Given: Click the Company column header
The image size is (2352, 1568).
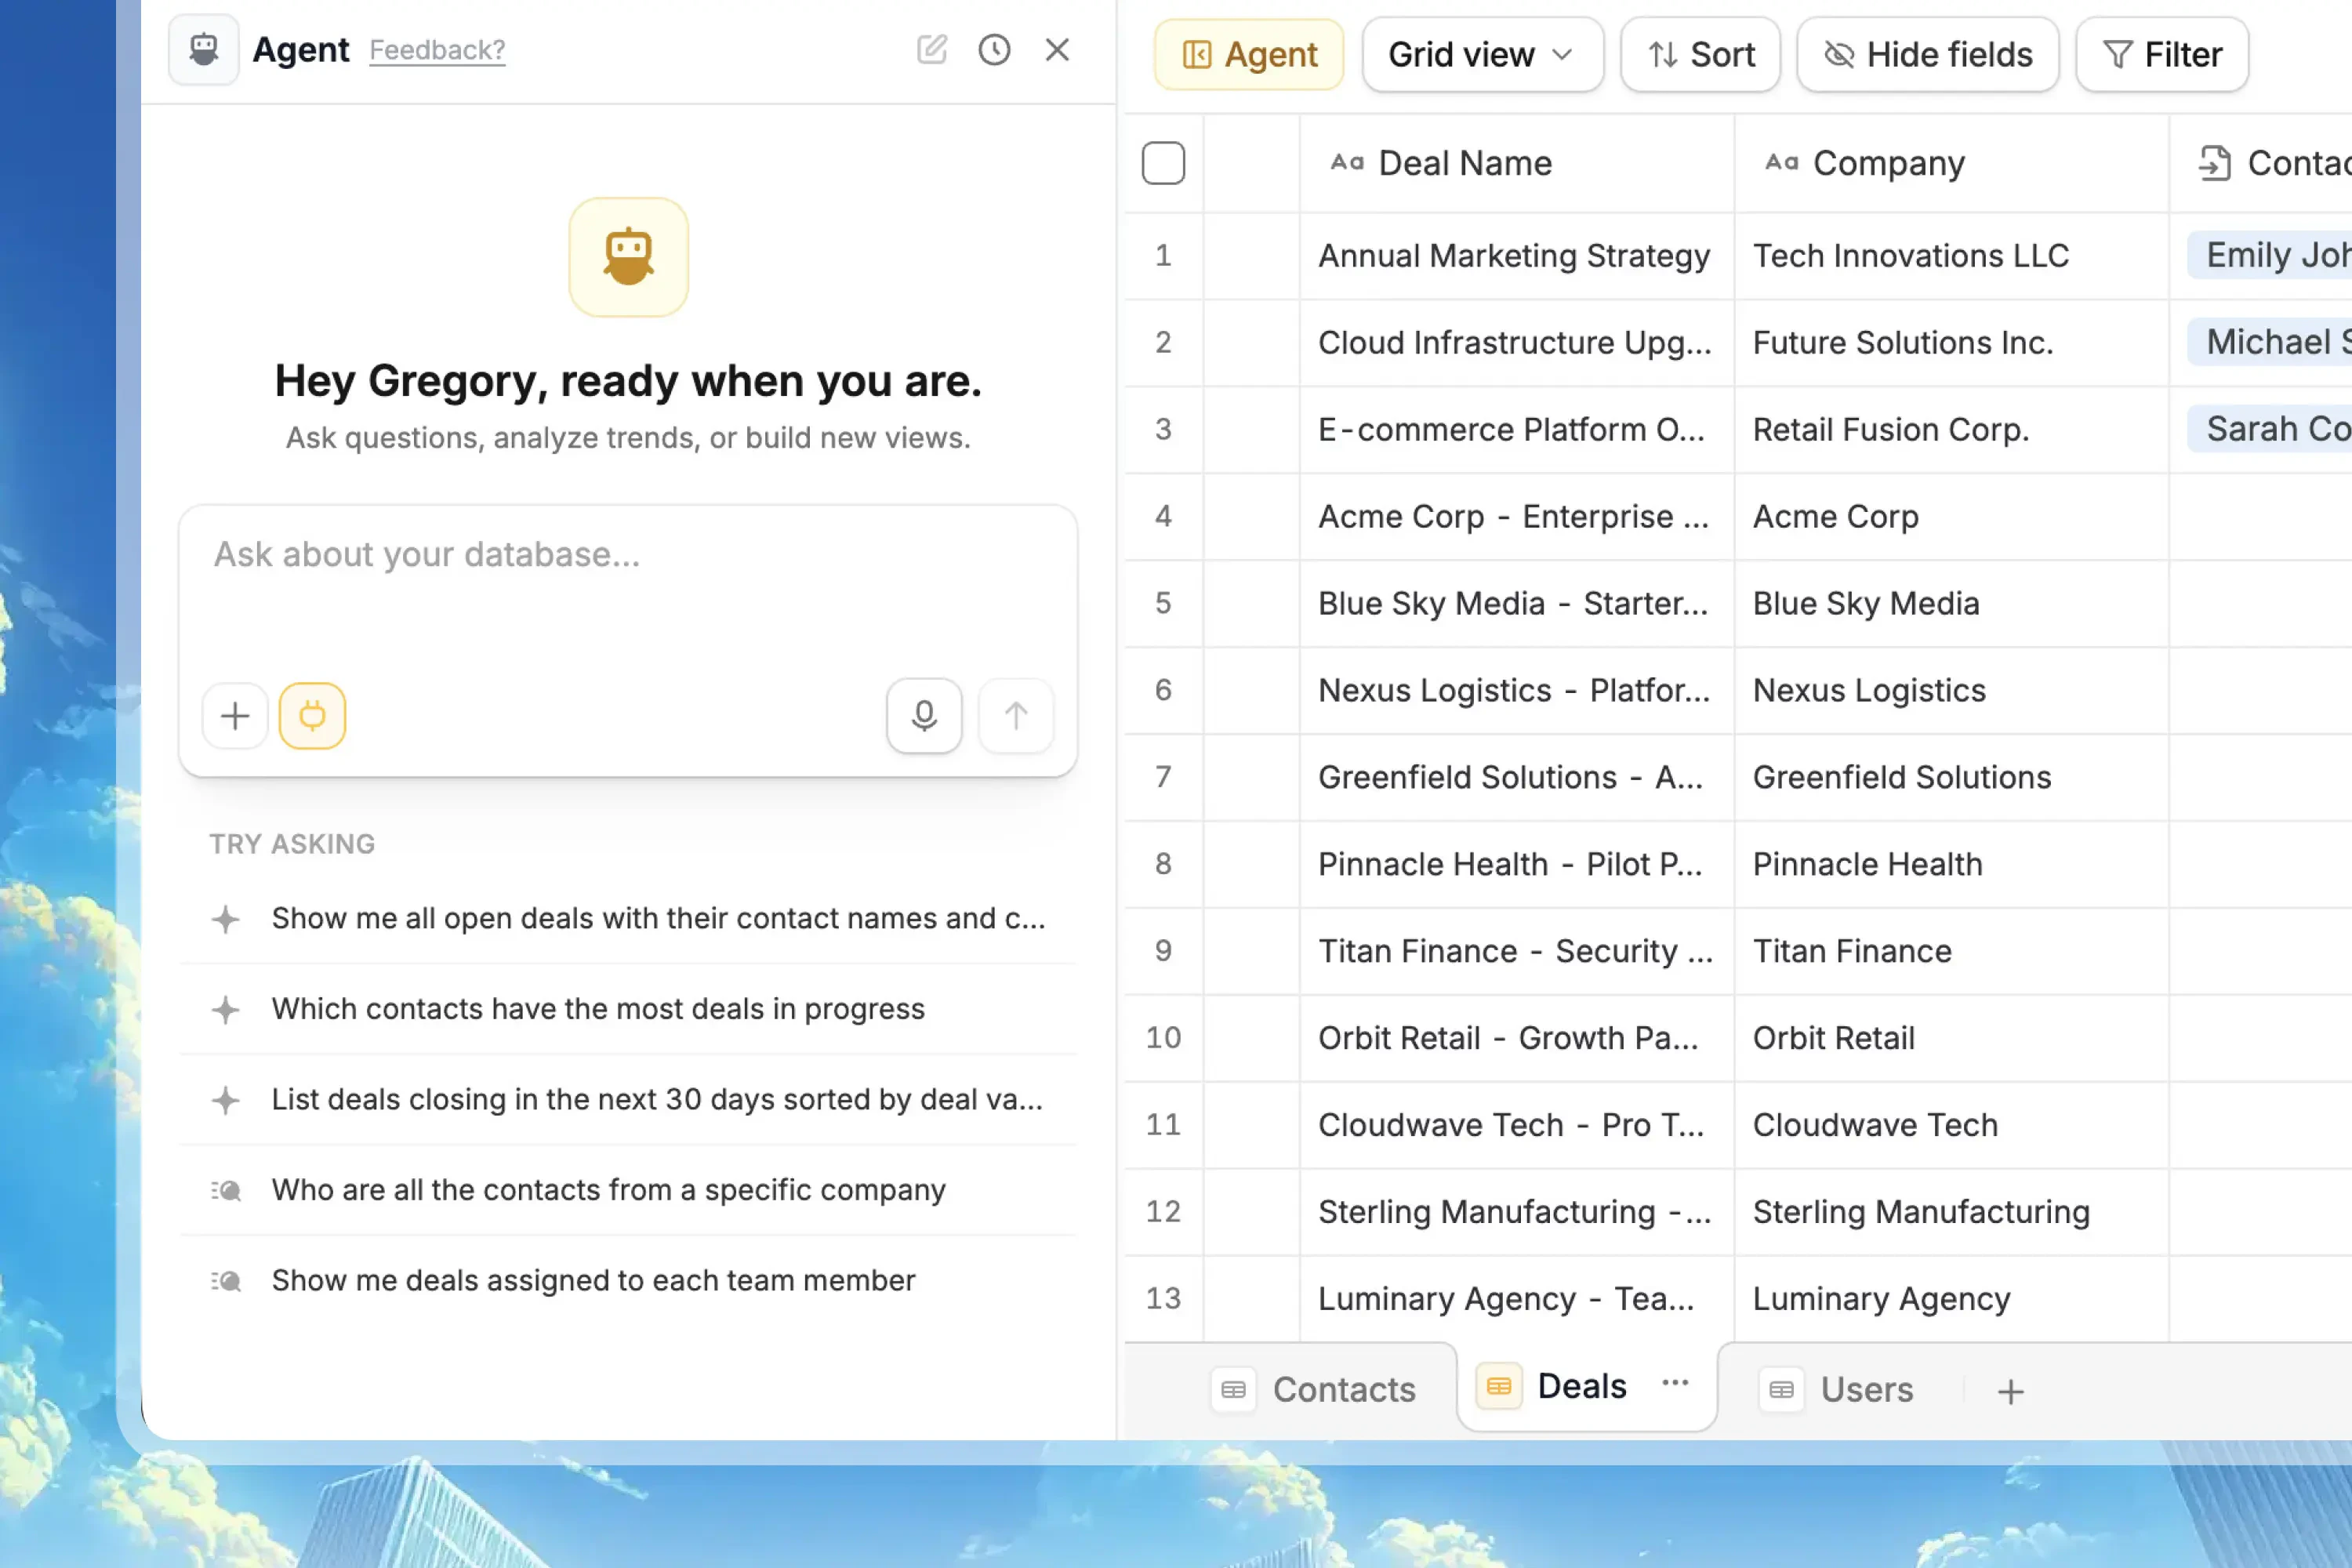Looking at the screenshot, I should [1951, 163].
